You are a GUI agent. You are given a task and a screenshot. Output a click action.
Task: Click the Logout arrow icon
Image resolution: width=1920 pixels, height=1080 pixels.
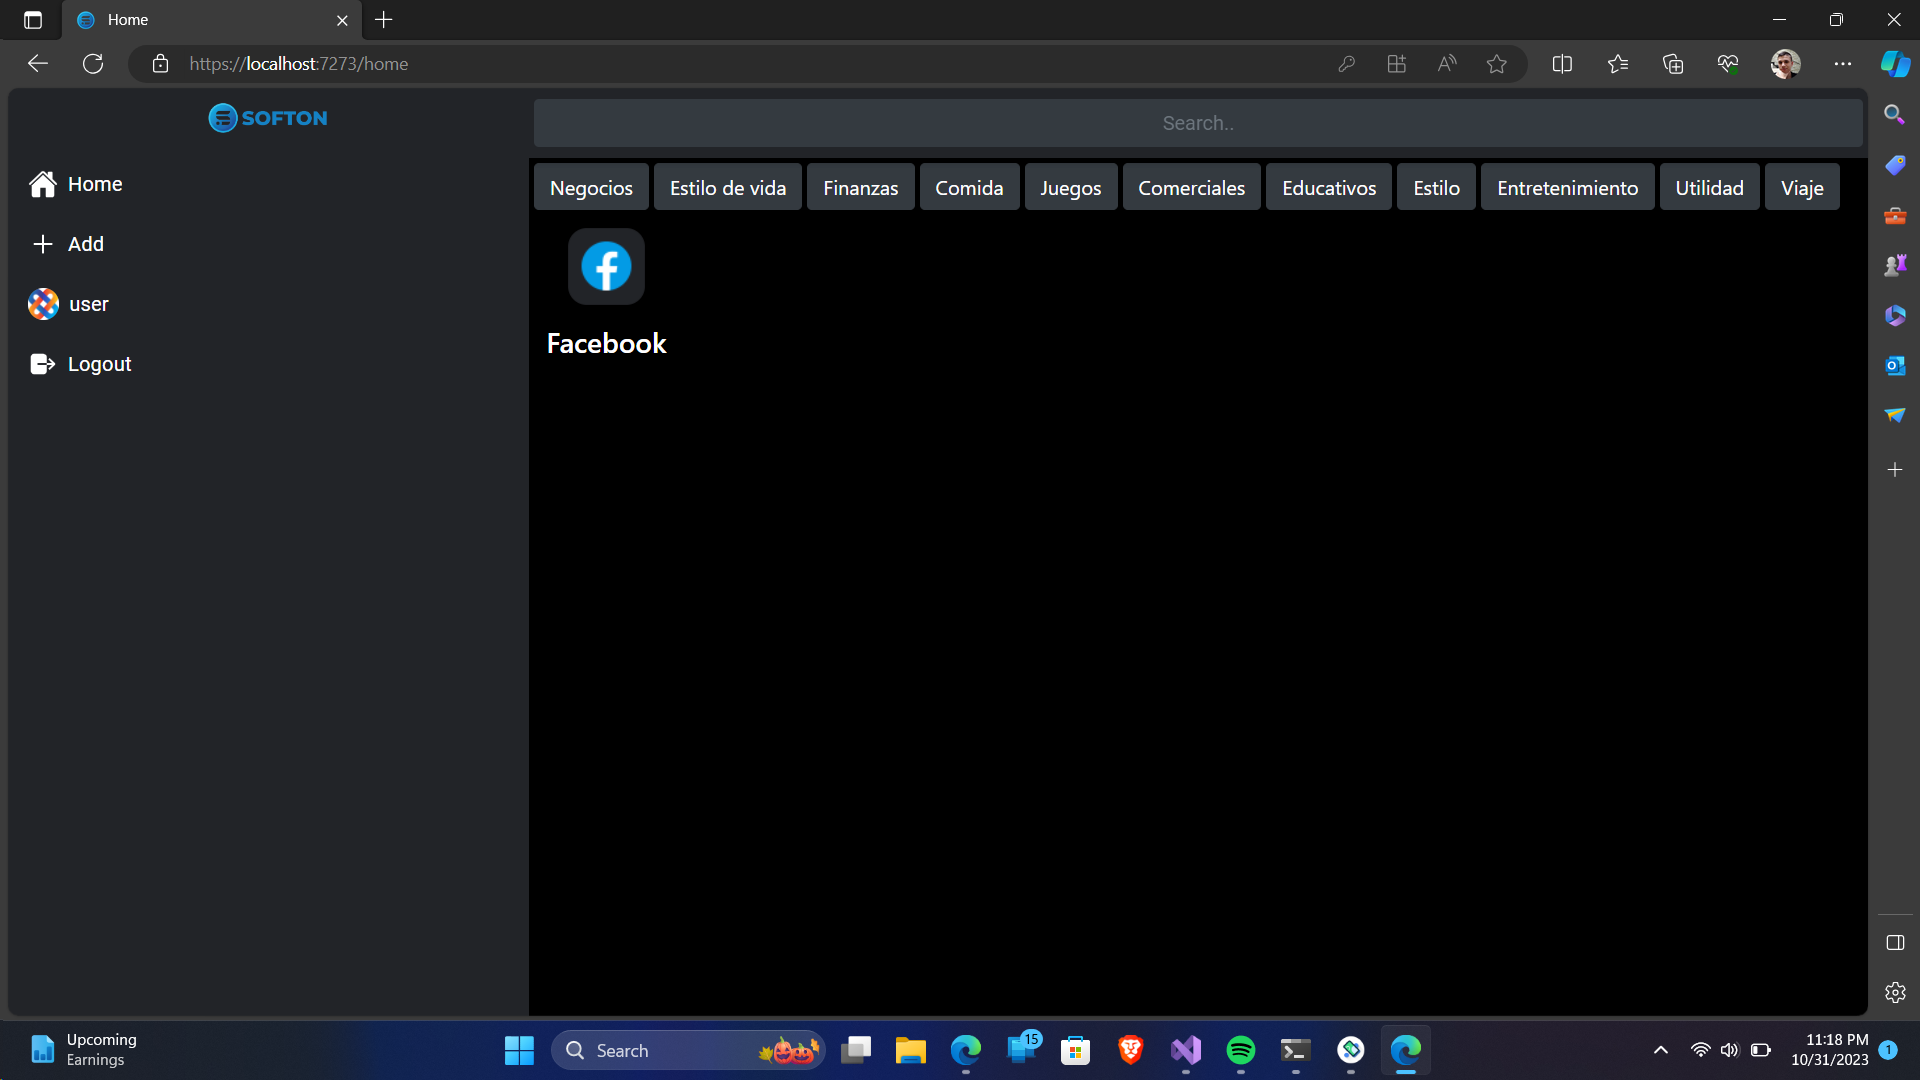43,364
